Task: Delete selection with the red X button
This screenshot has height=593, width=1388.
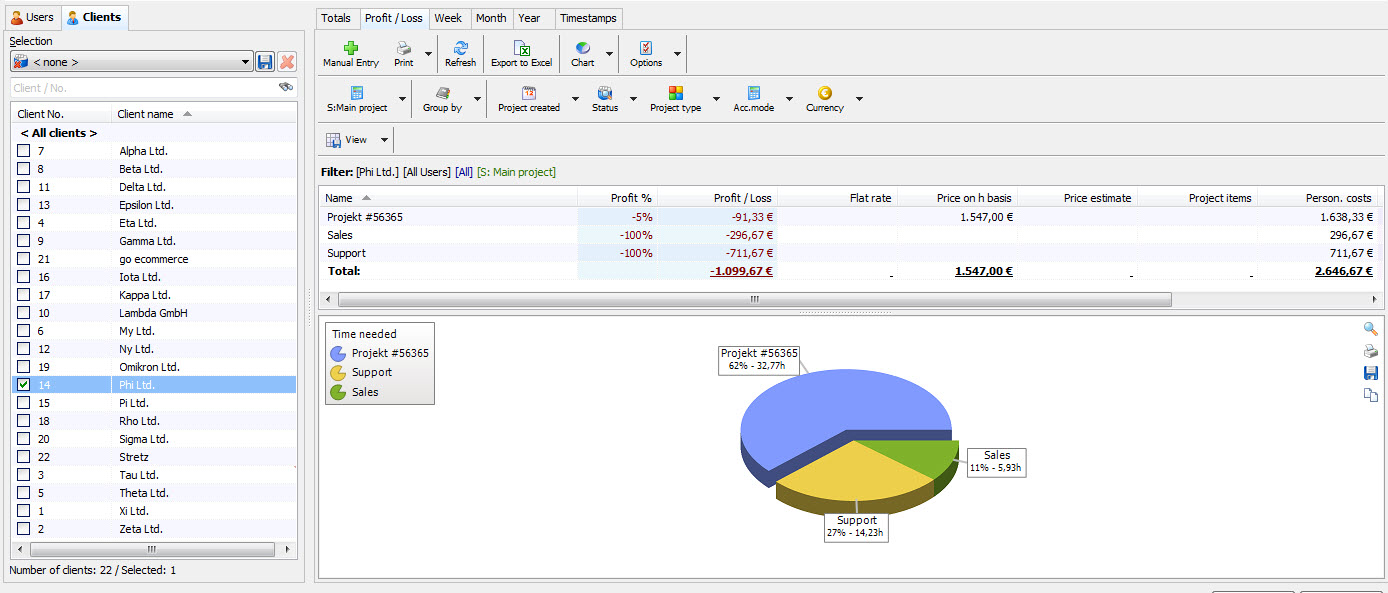Action: point(287,61)
